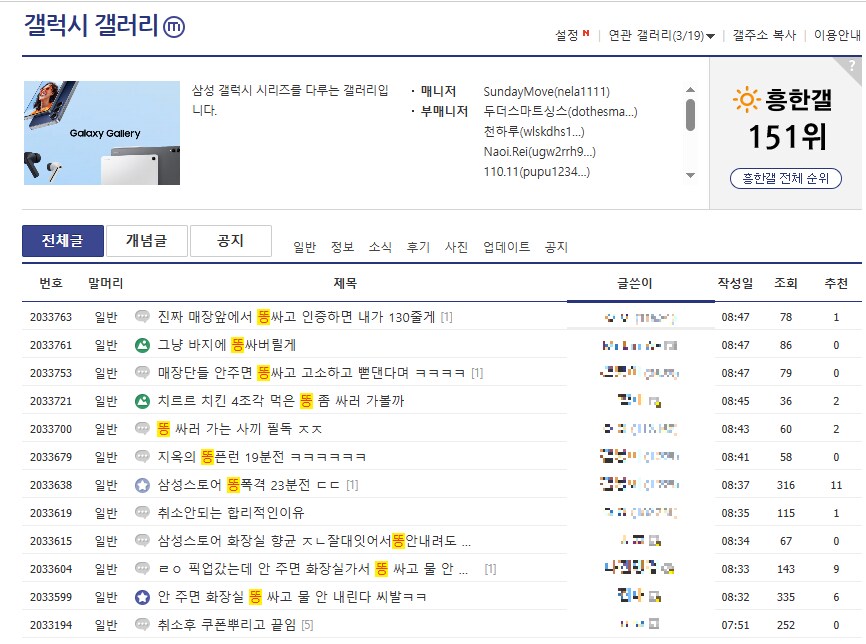Image resolution: width=866 pixels, height=644 pixels.
Task: Filter posts by 정보 category
Action: [342, 247]
